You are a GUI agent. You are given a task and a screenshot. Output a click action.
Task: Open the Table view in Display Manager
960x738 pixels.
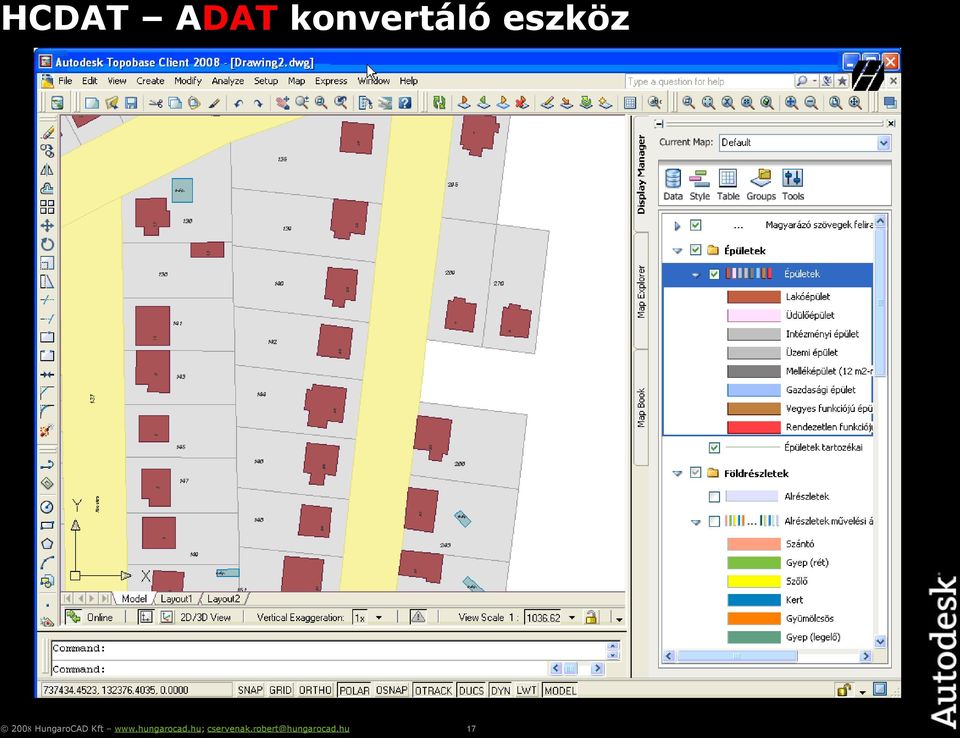728,184
